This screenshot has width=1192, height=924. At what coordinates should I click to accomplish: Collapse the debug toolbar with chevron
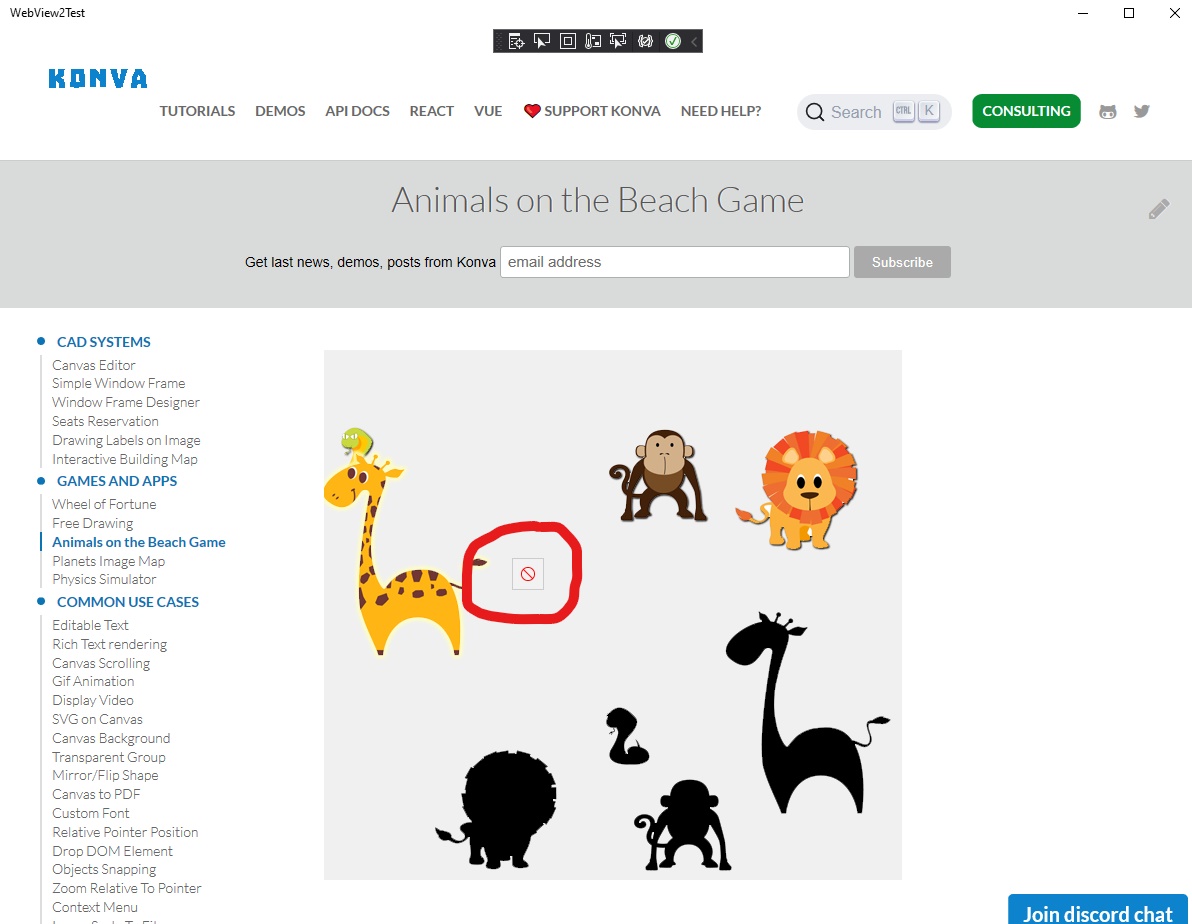point(694,41)
